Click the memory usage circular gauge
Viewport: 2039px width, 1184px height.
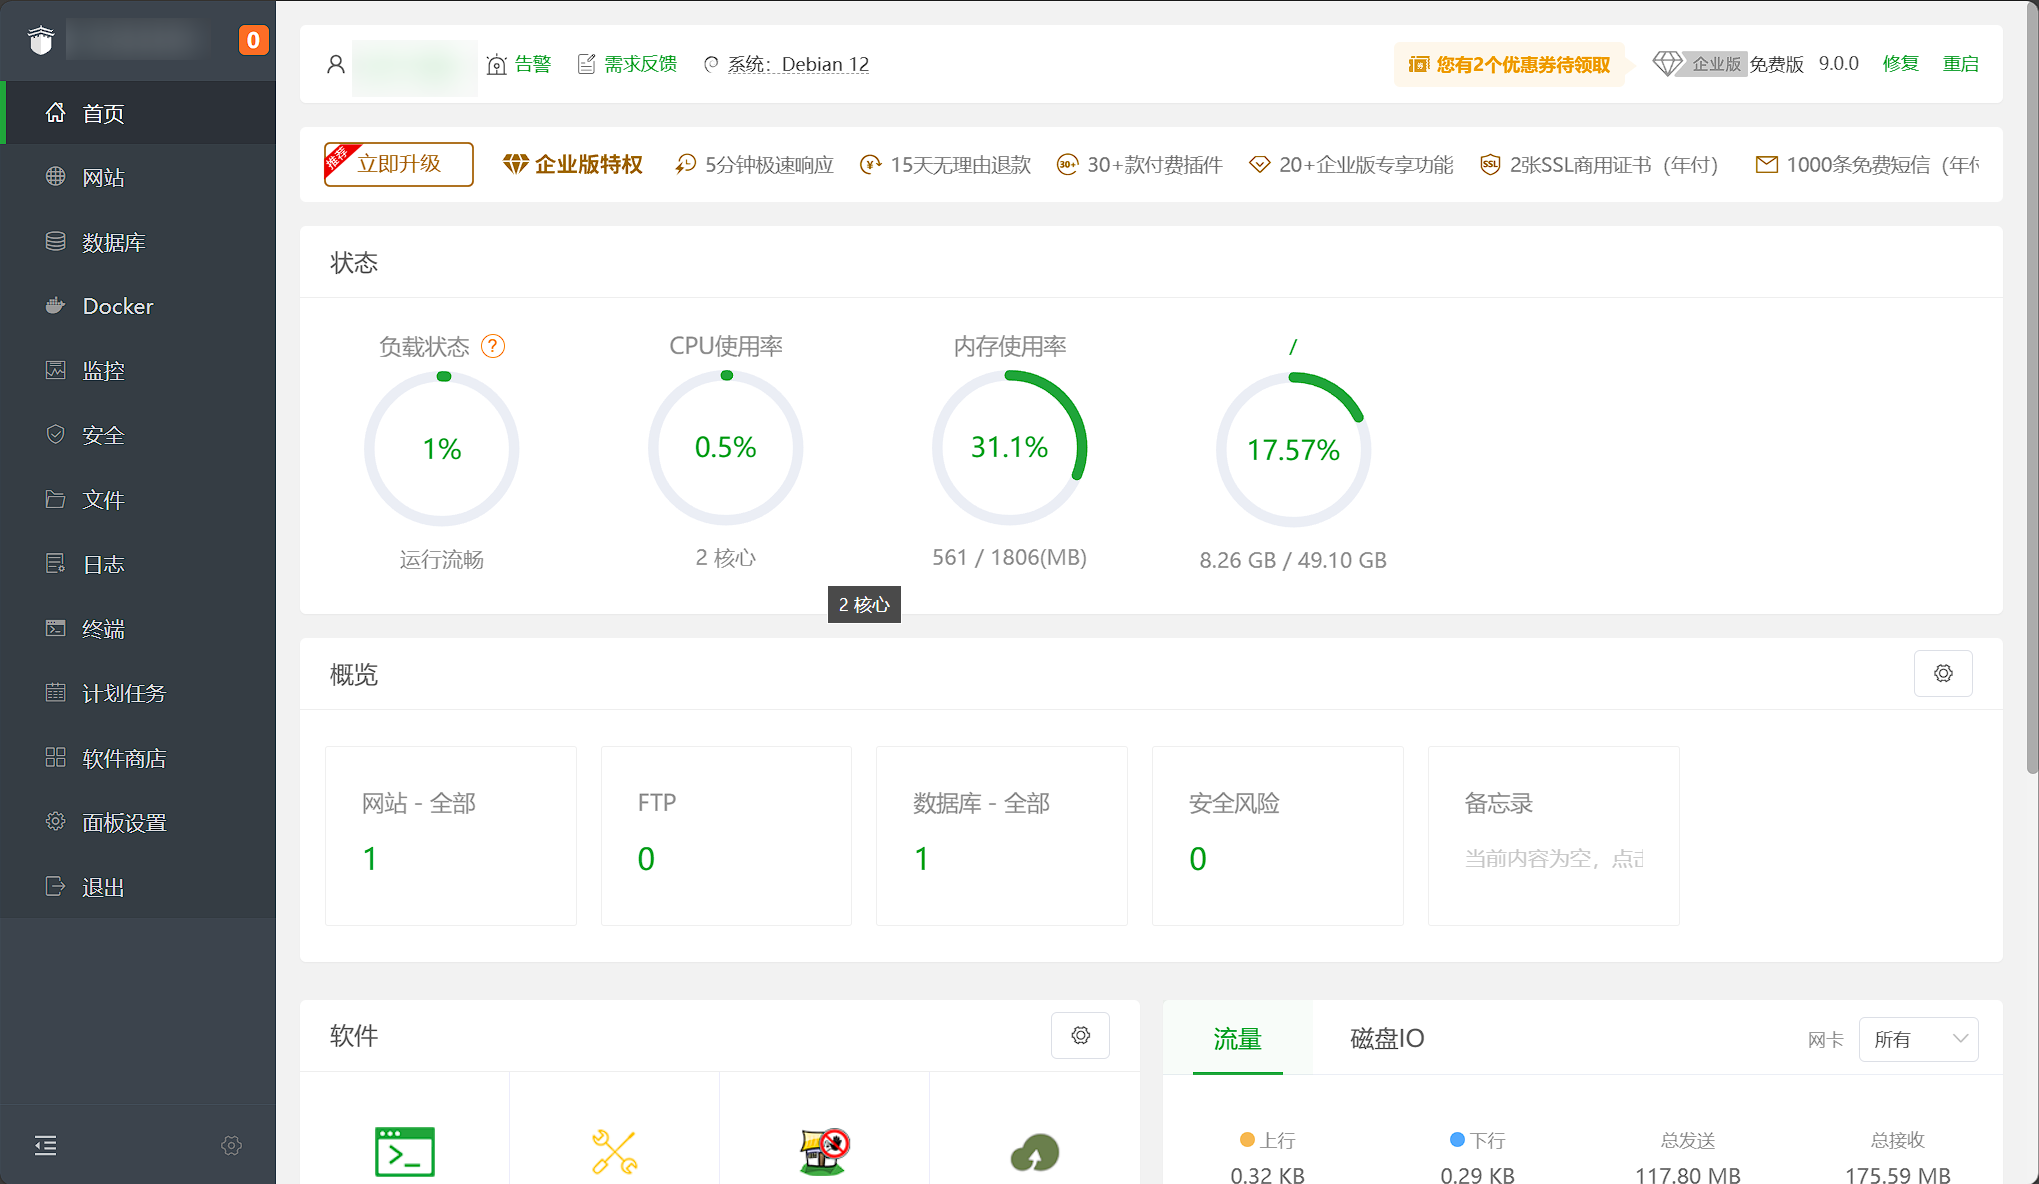tap(1009, 447)
